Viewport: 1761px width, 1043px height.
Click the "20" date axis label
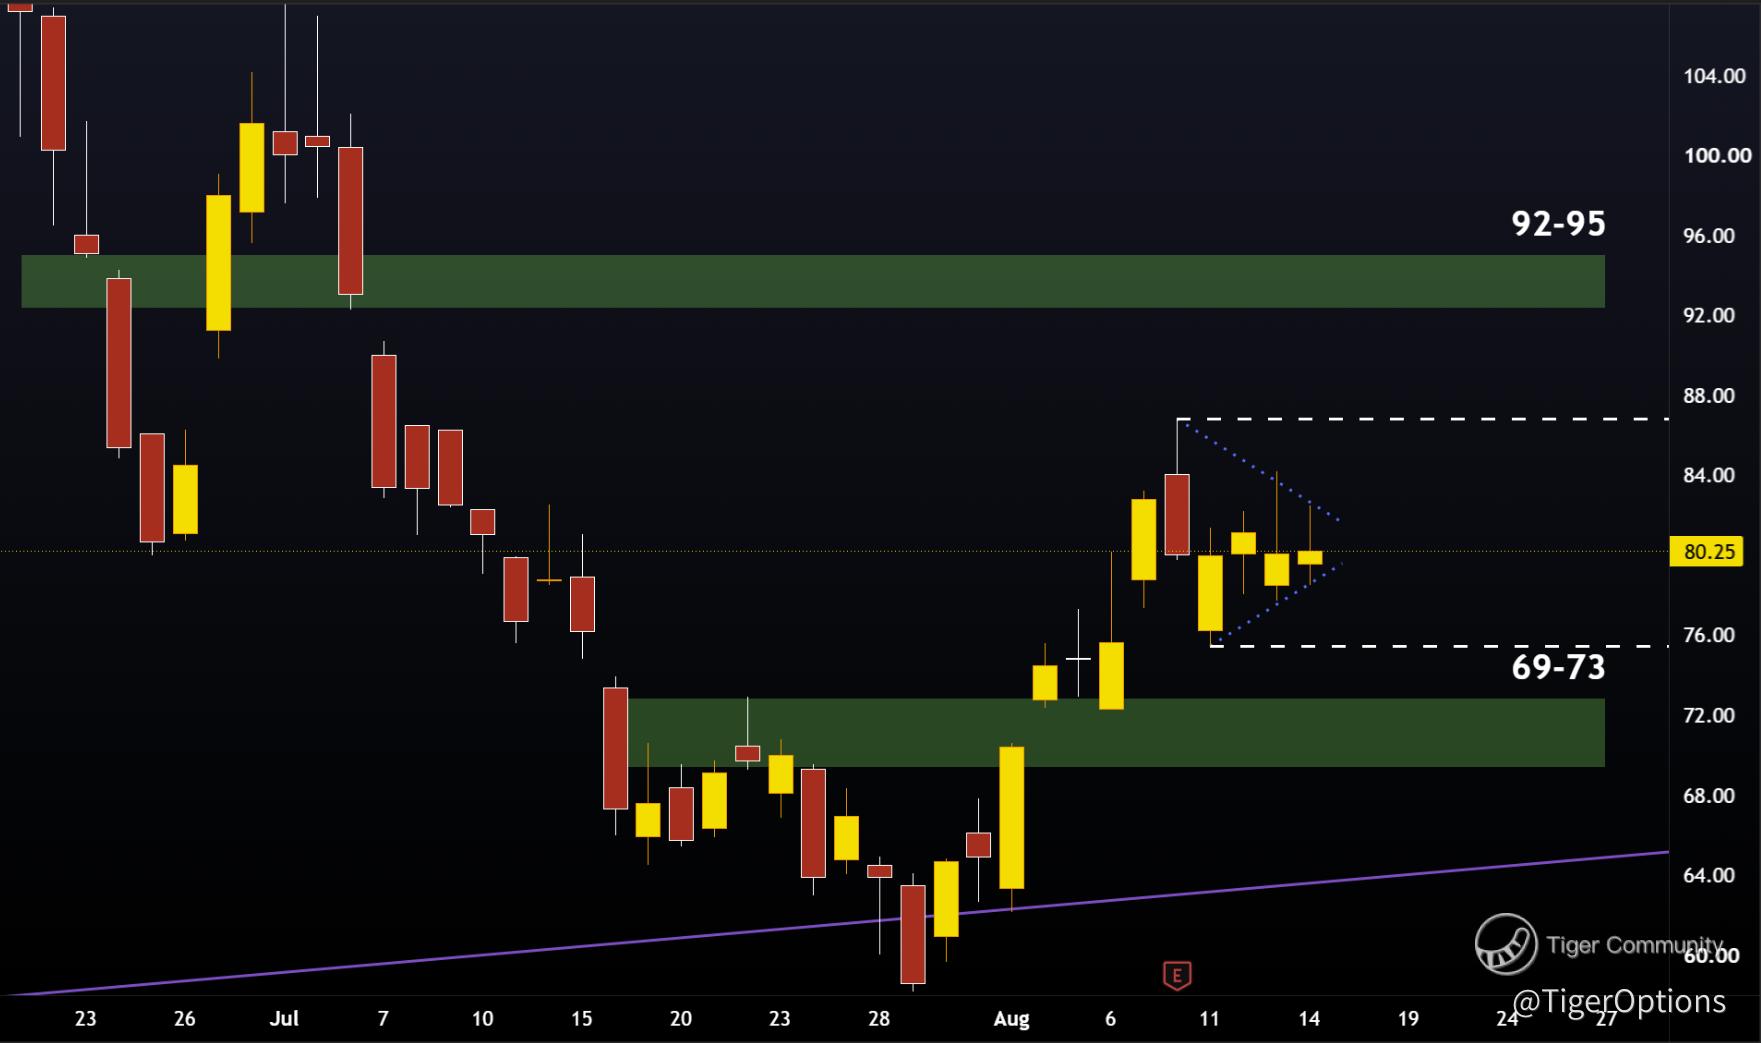pos(680,1019)
